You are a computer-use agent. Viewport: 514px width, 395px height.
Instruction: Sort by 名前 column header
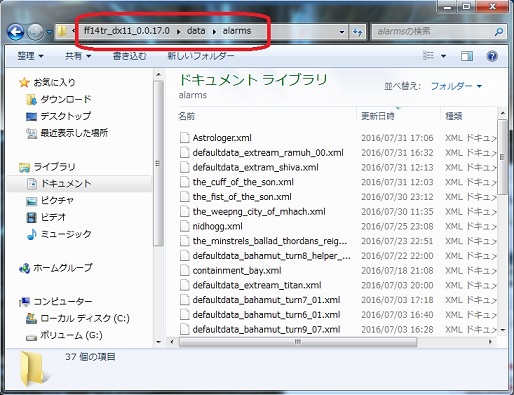[x=186, y=116]
